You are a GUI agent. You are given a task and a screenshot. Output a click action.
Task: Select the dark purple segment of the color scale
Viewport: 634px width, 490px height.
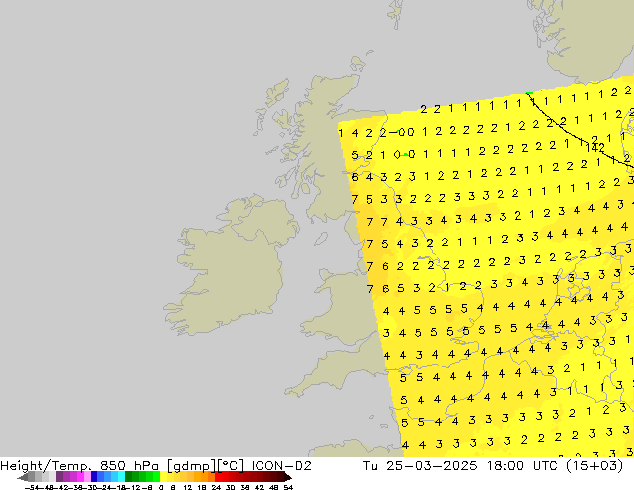point(59,477)
